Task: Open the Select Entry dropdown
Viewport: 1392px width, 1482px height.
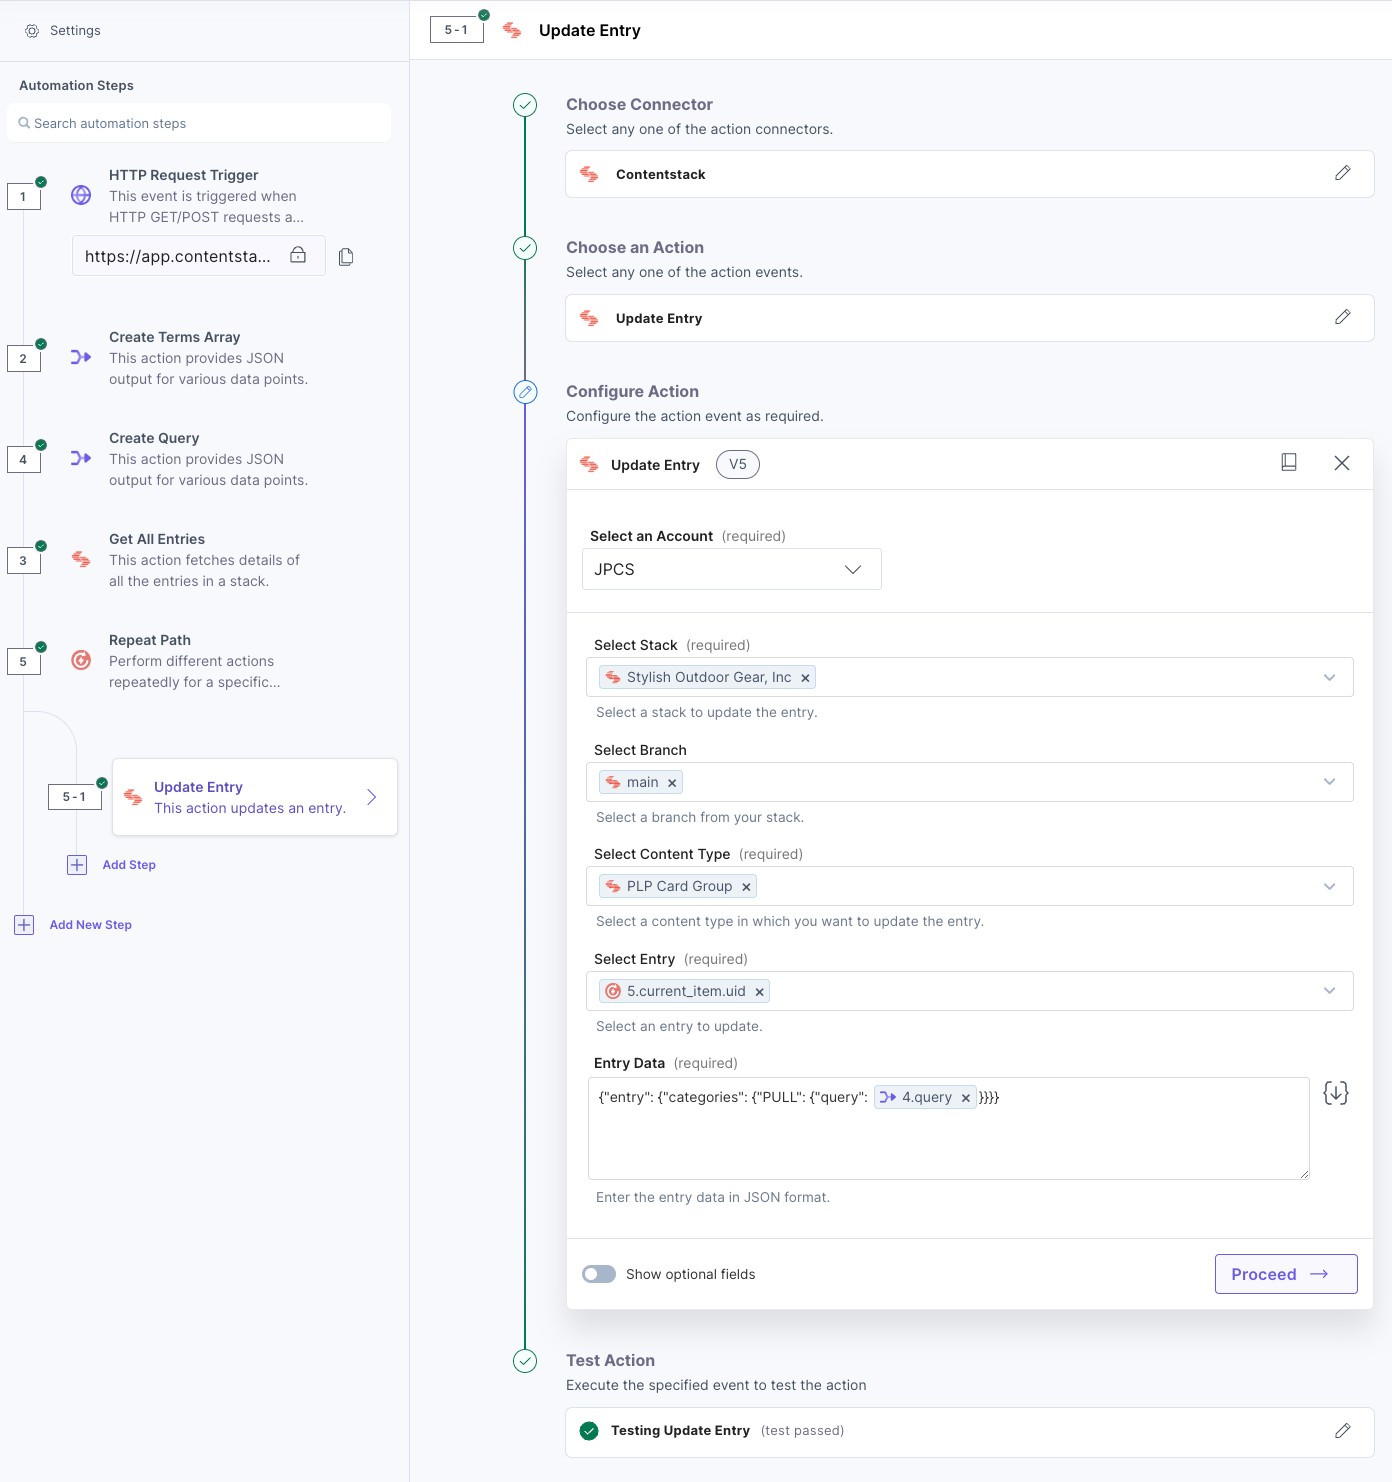Action: pos(1329,991)
